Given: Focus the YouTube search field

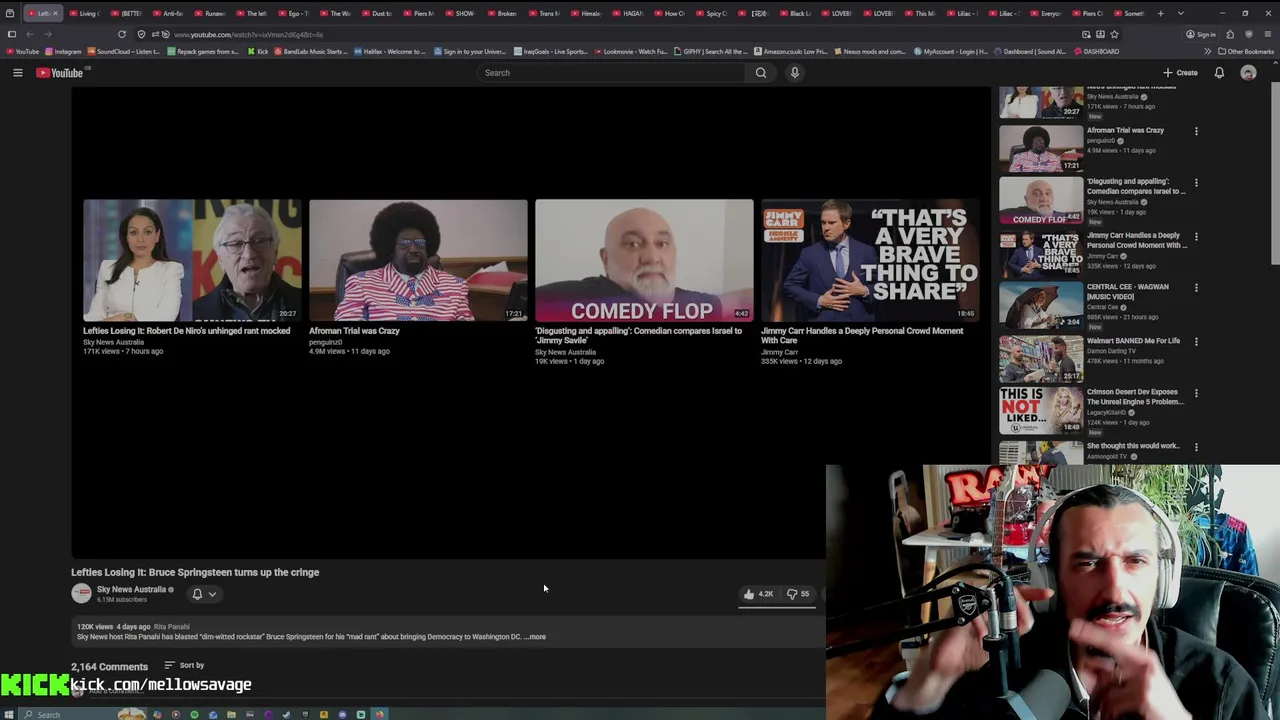Looking at the screenshot, I should point(610,72).
